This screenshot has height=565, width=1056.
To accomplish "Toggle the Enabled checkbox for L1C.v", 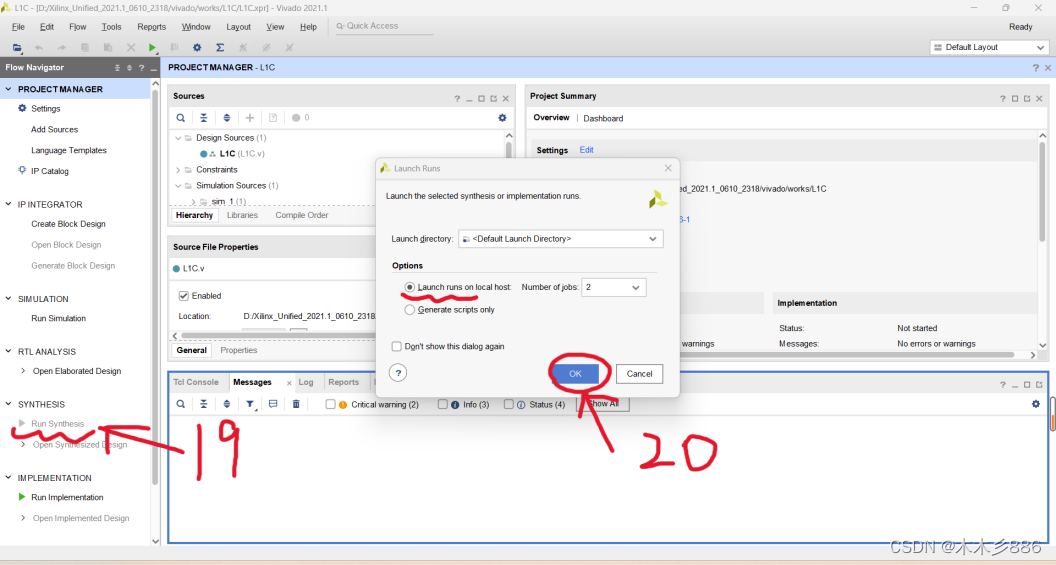I will coord(183,296).
